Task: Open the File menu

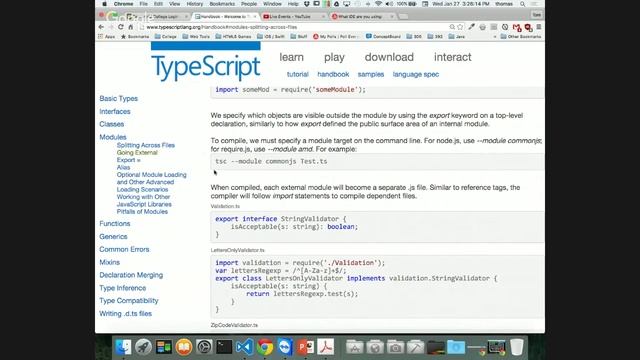Action: pyautogui.click(x=143, y=4)
